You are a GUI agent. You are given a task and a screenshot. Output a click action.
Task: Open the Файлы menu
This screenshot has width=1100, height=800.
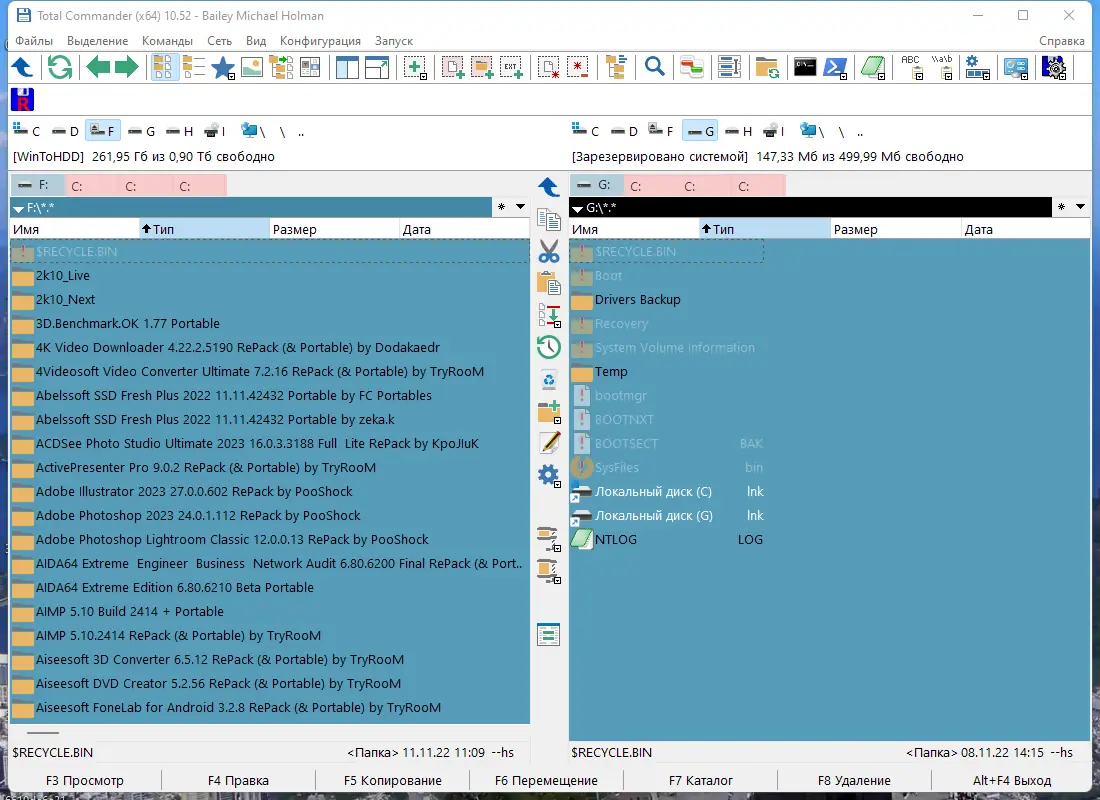pos(34,41)
